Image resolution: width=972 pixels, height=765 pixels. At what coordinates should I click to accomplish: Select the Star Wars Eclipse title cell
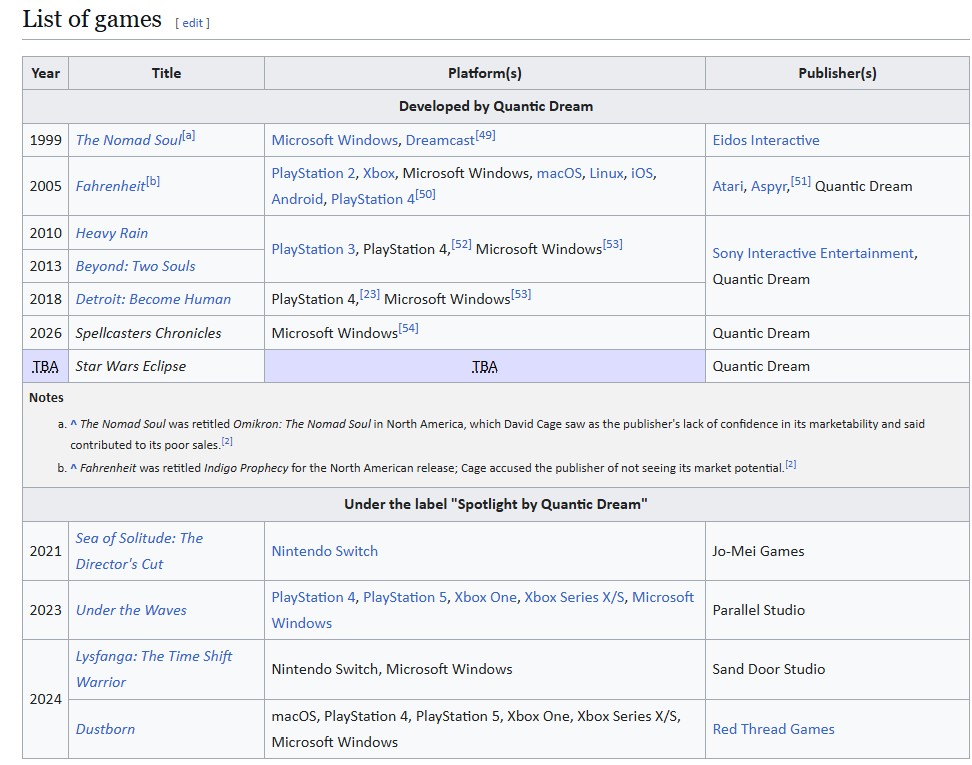[166, 366]
